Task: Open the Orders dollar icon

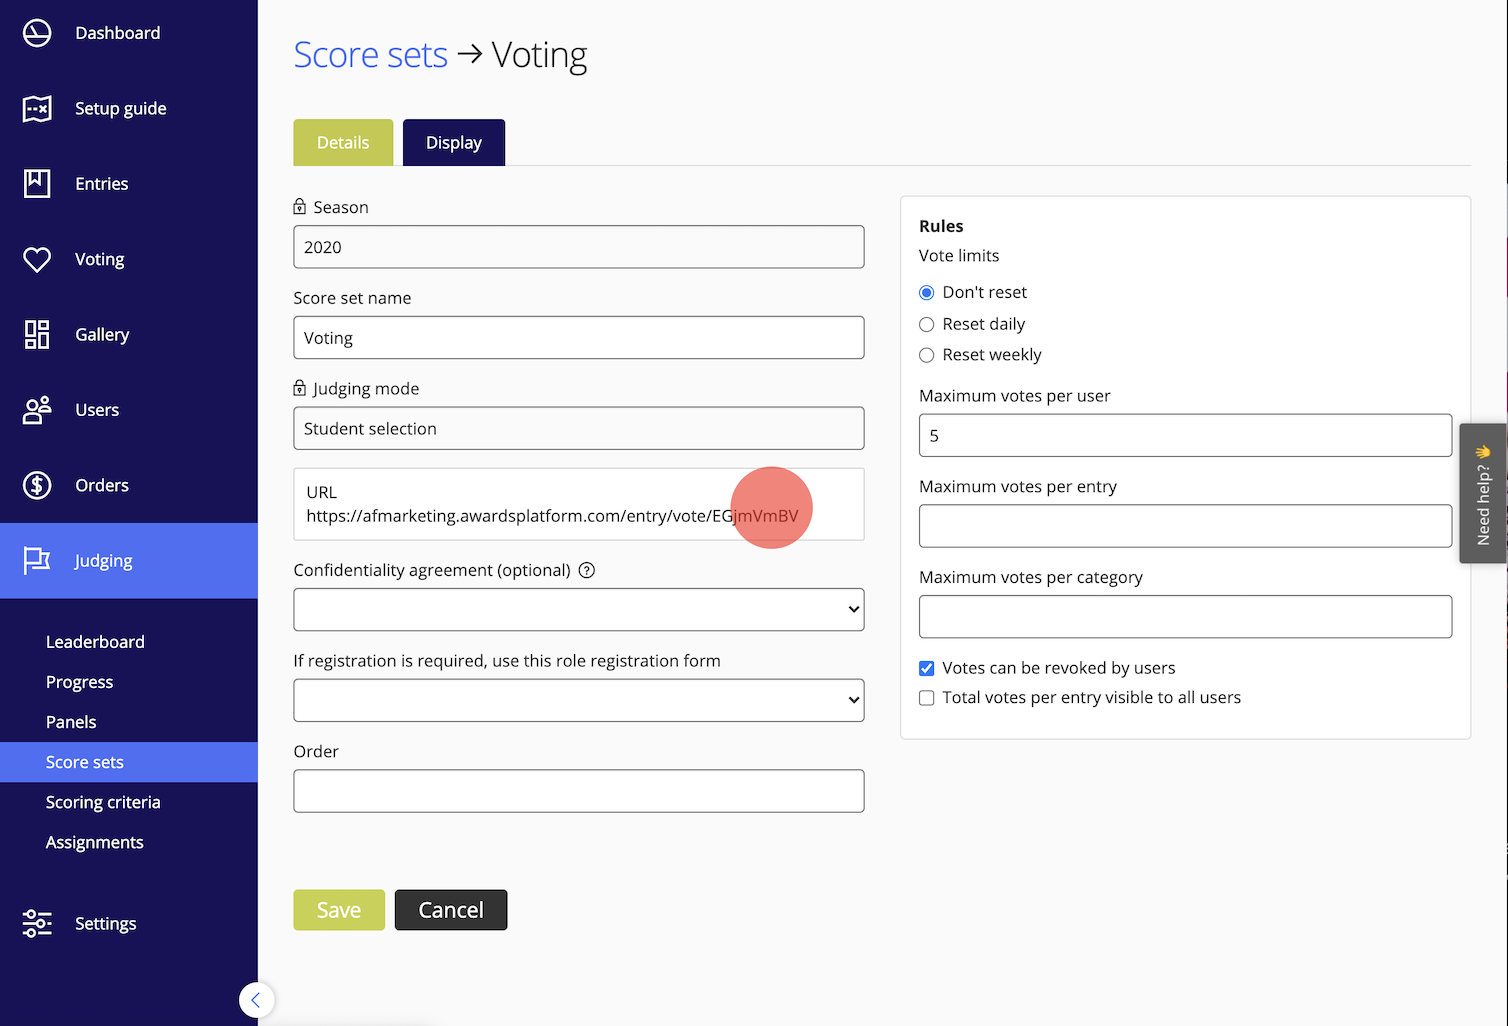Action: pos(36,485)
